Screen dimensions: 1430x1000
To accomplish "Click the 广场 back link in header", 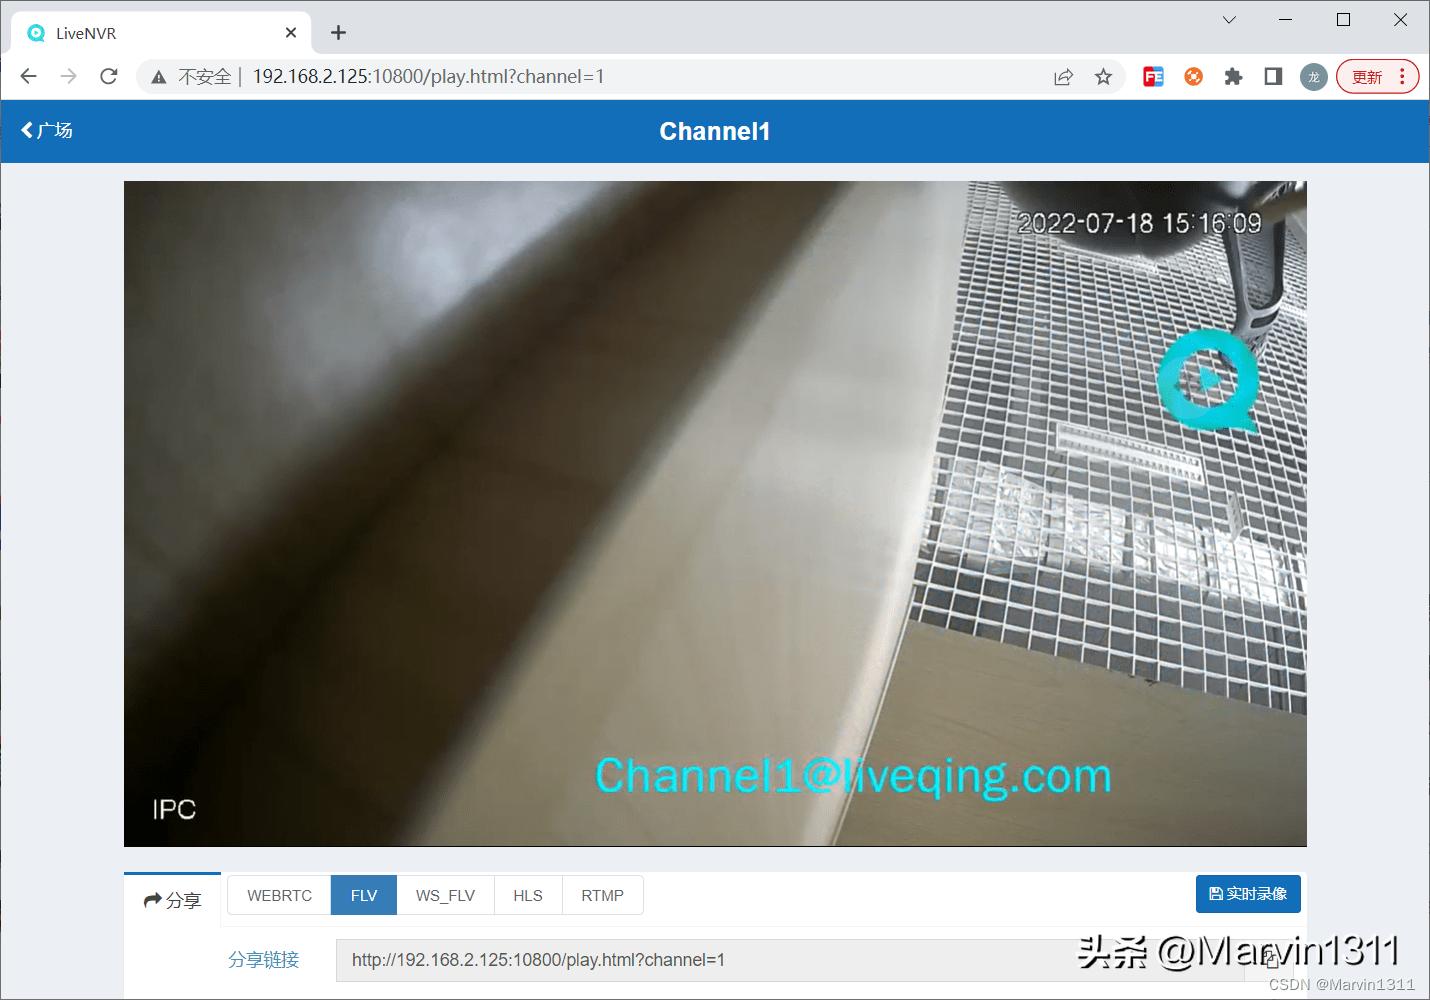I will pos(45,130).
